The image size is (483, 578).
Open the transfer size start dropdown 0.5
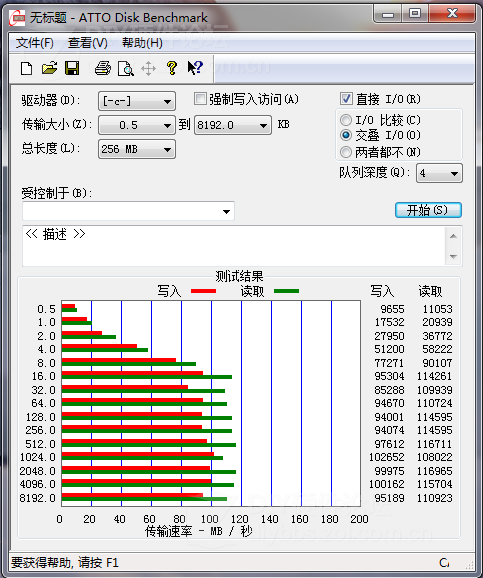137,125
